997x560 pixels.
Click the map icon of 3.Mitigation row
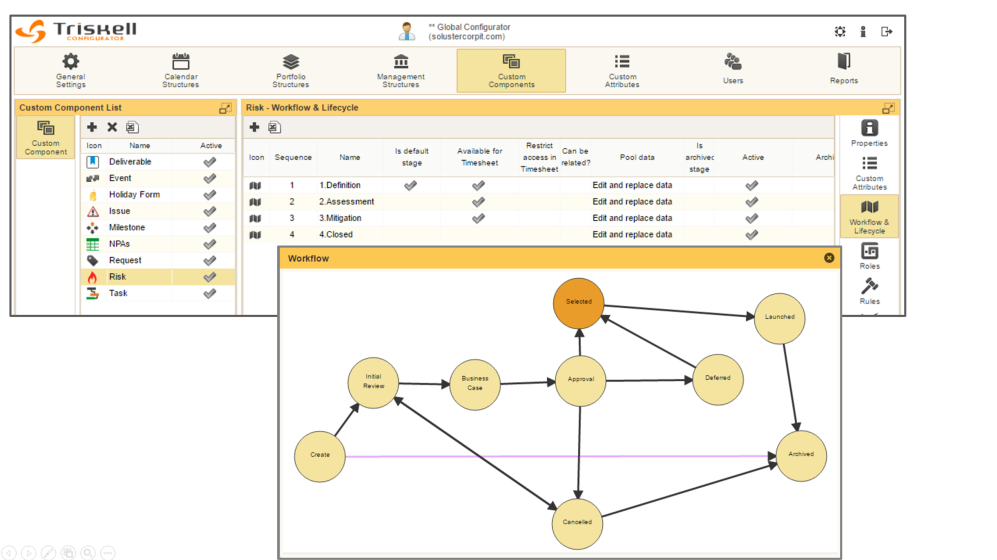coord(255,219)
